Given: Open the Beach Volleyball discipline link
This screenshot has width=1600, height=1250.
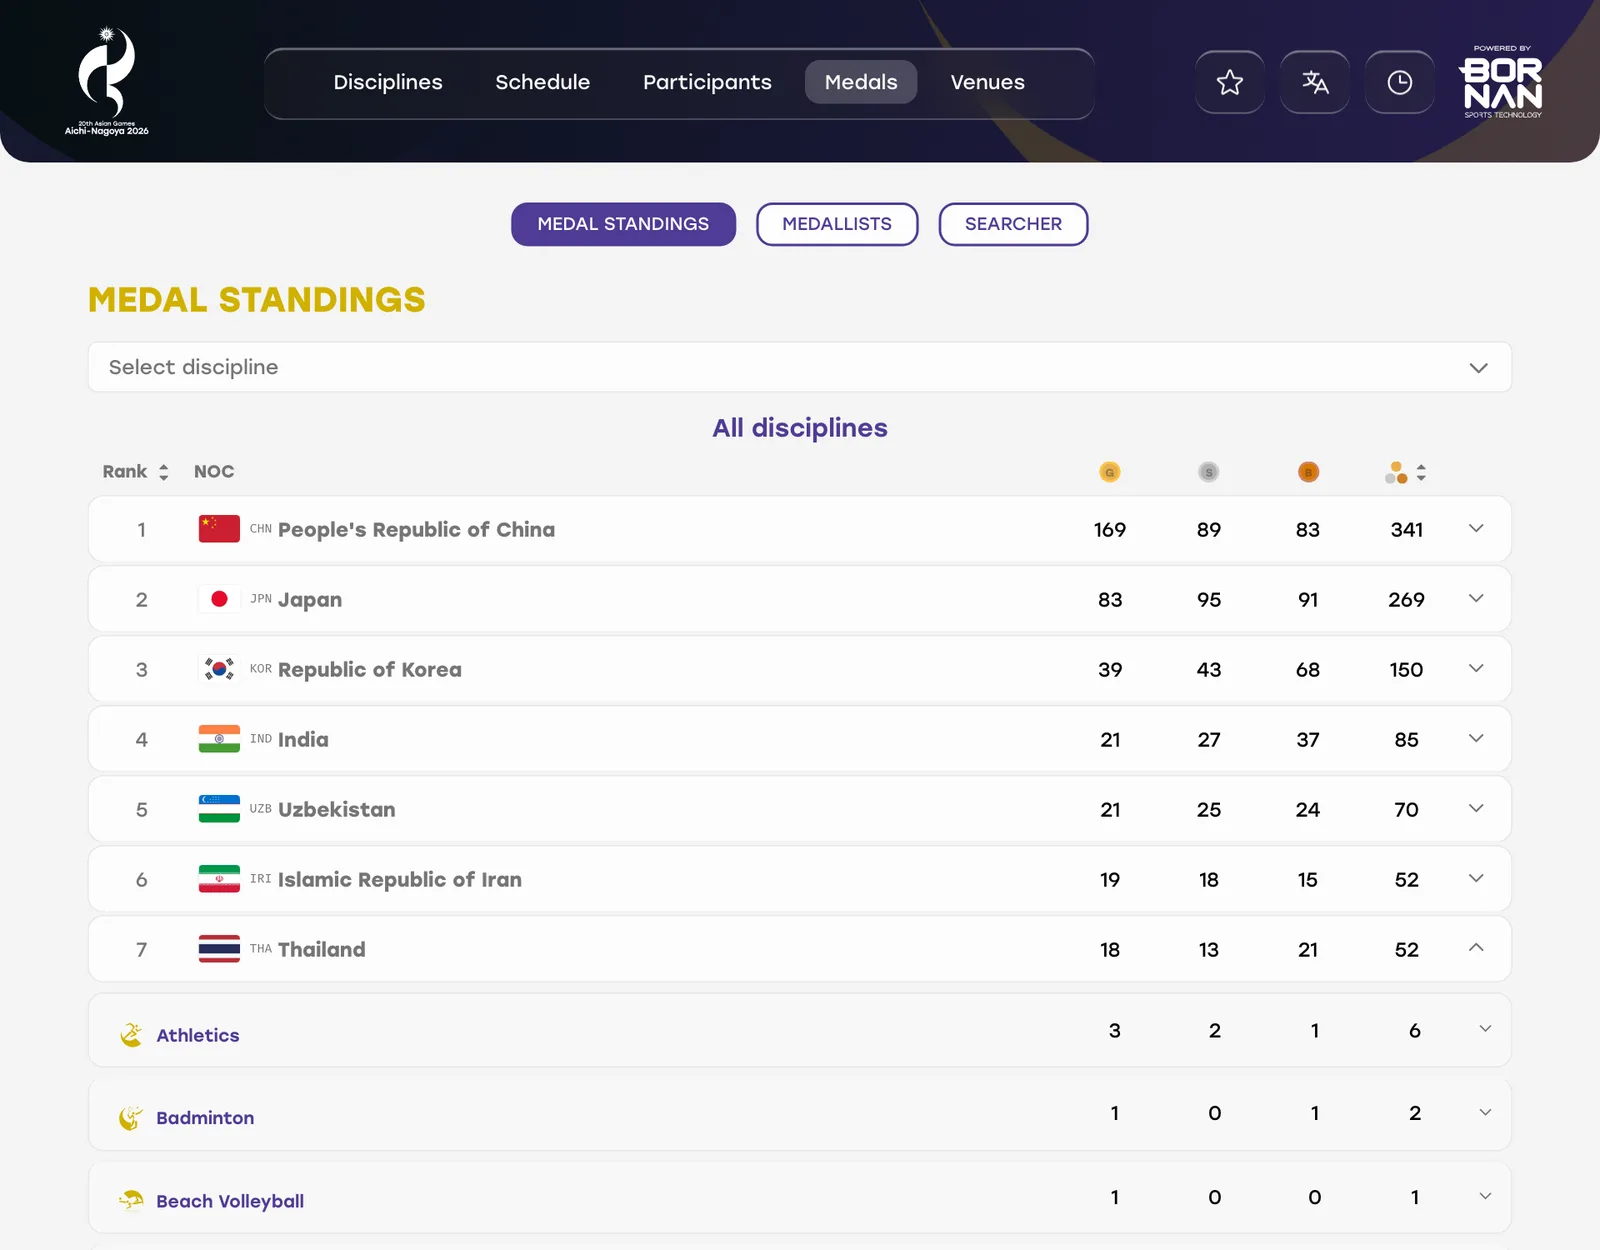Looking at the screenshot, I should (230, 1201).
